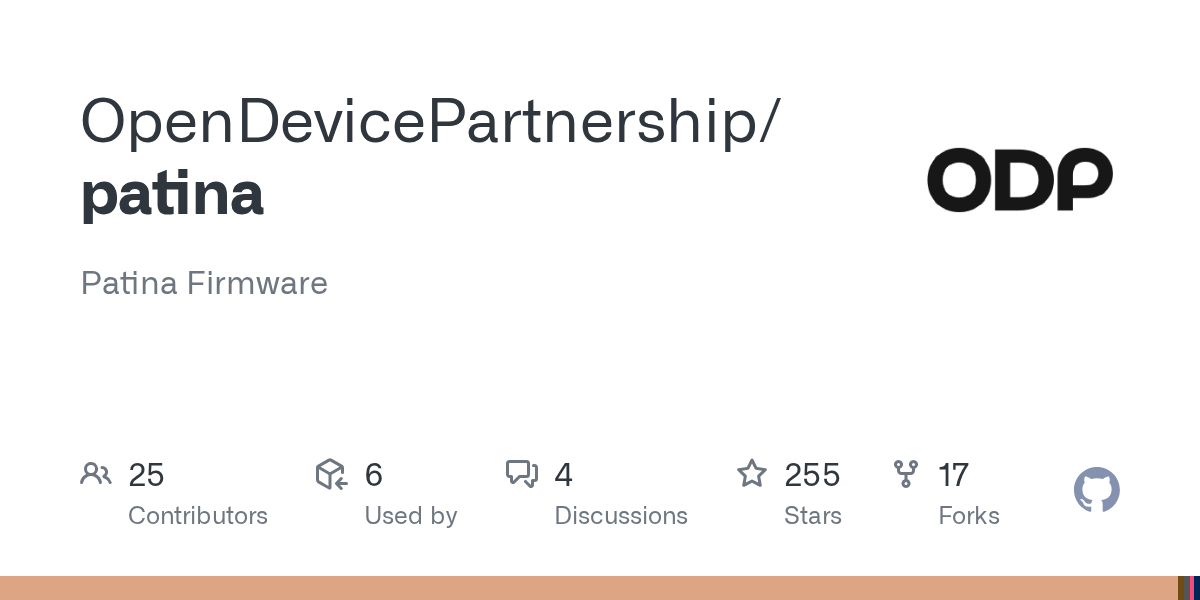The width and height of the screenshot is (1200, 600).
Task: Open the GitHub octocat logo
Action: click(x=1096, y=490)
